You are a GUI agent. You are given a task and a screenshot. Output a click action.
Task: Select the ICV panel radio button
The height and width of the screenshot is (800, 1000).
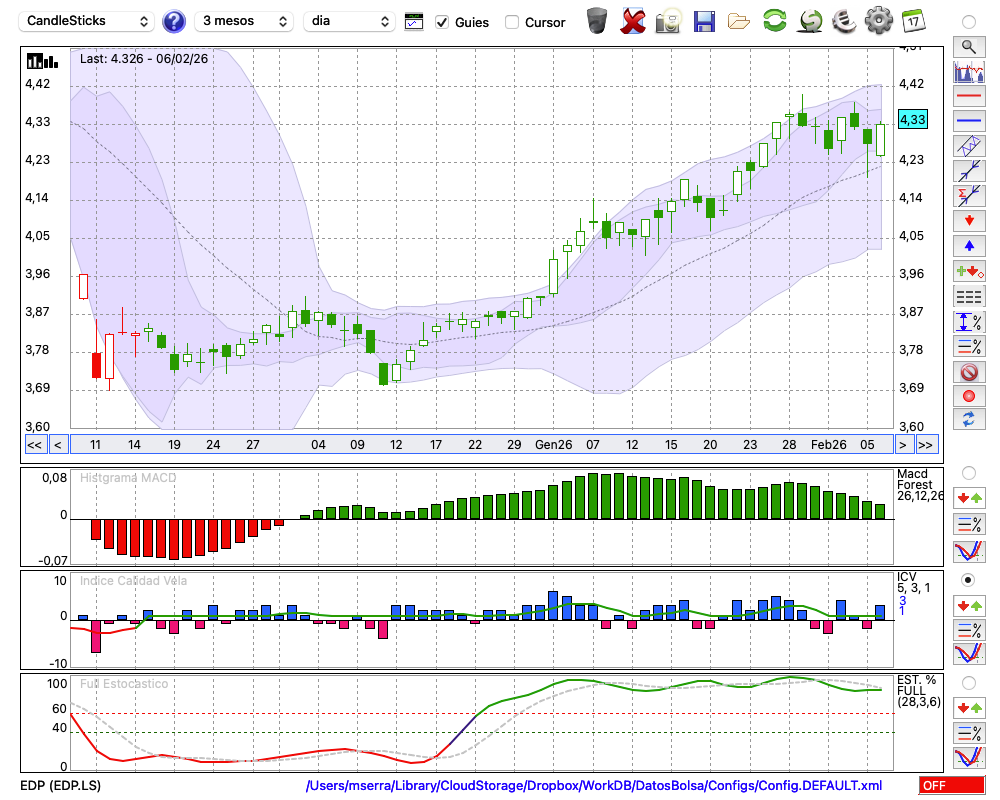969,580
